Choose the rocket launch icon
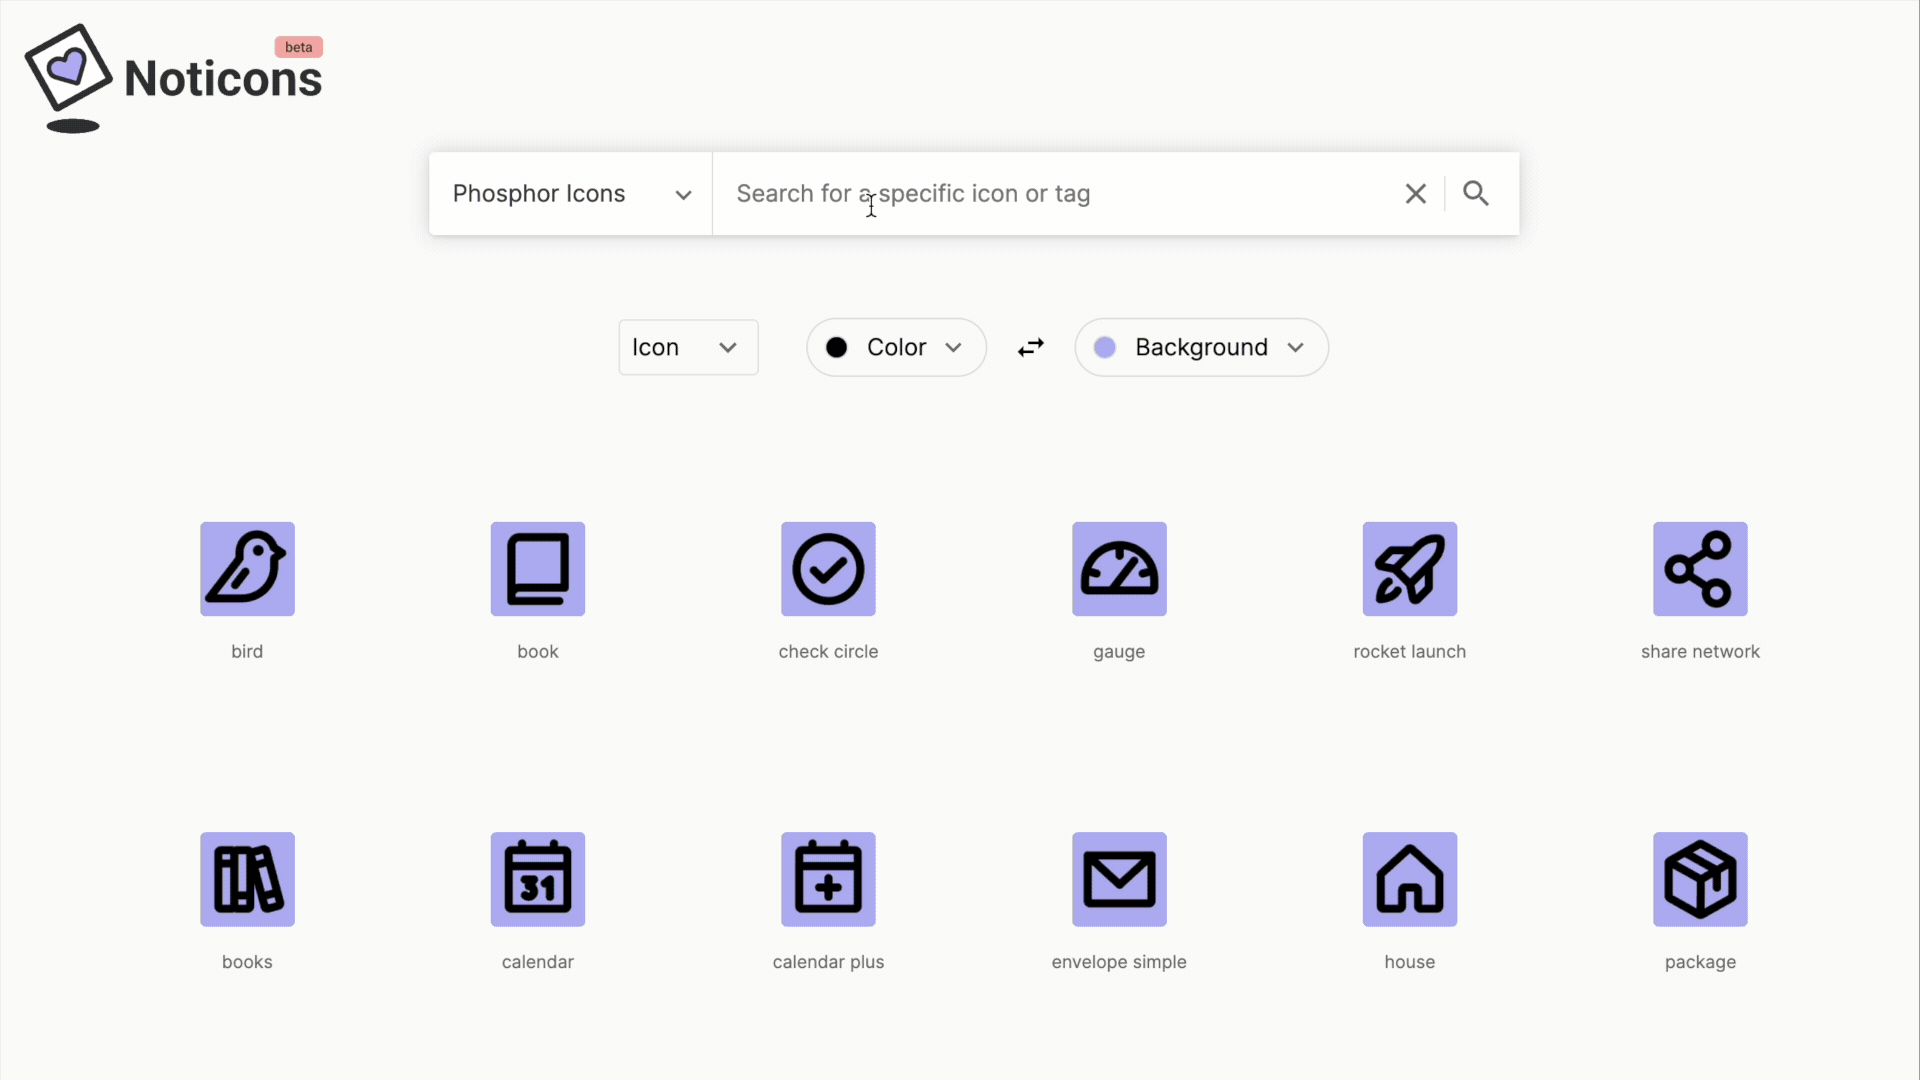Image resolution: width=1920 pixels, height=1080 pixels. [x=1410, y=569]
